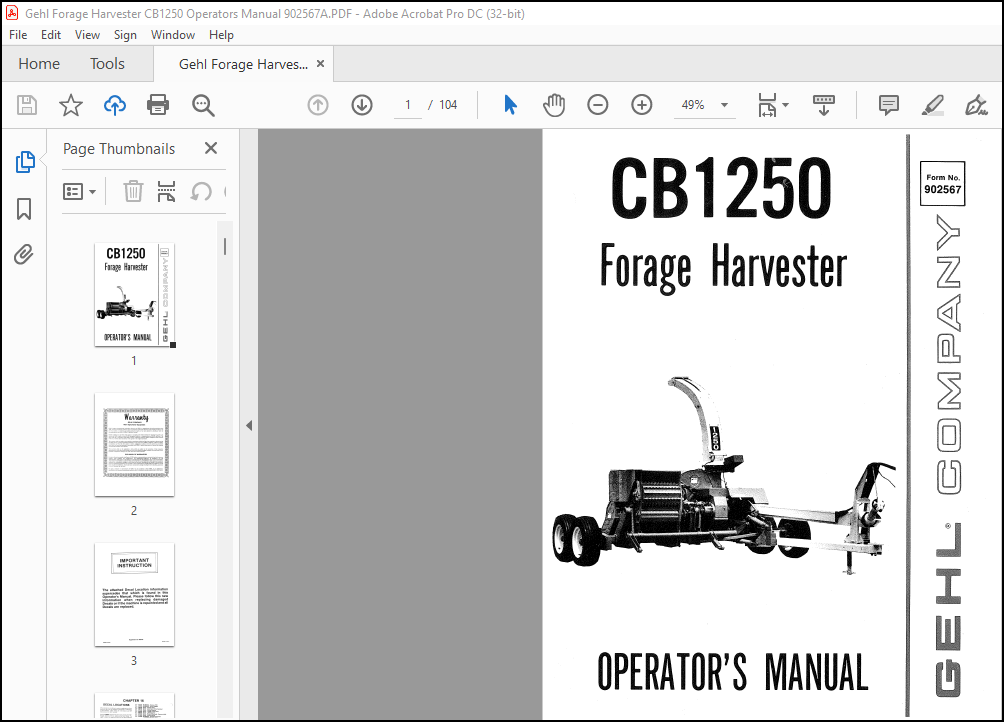Image resolution: width=1004 pixels, height=722 pixels.
Task: Close the Page Thumbnails panel
Action: click(x=211, y=148)
